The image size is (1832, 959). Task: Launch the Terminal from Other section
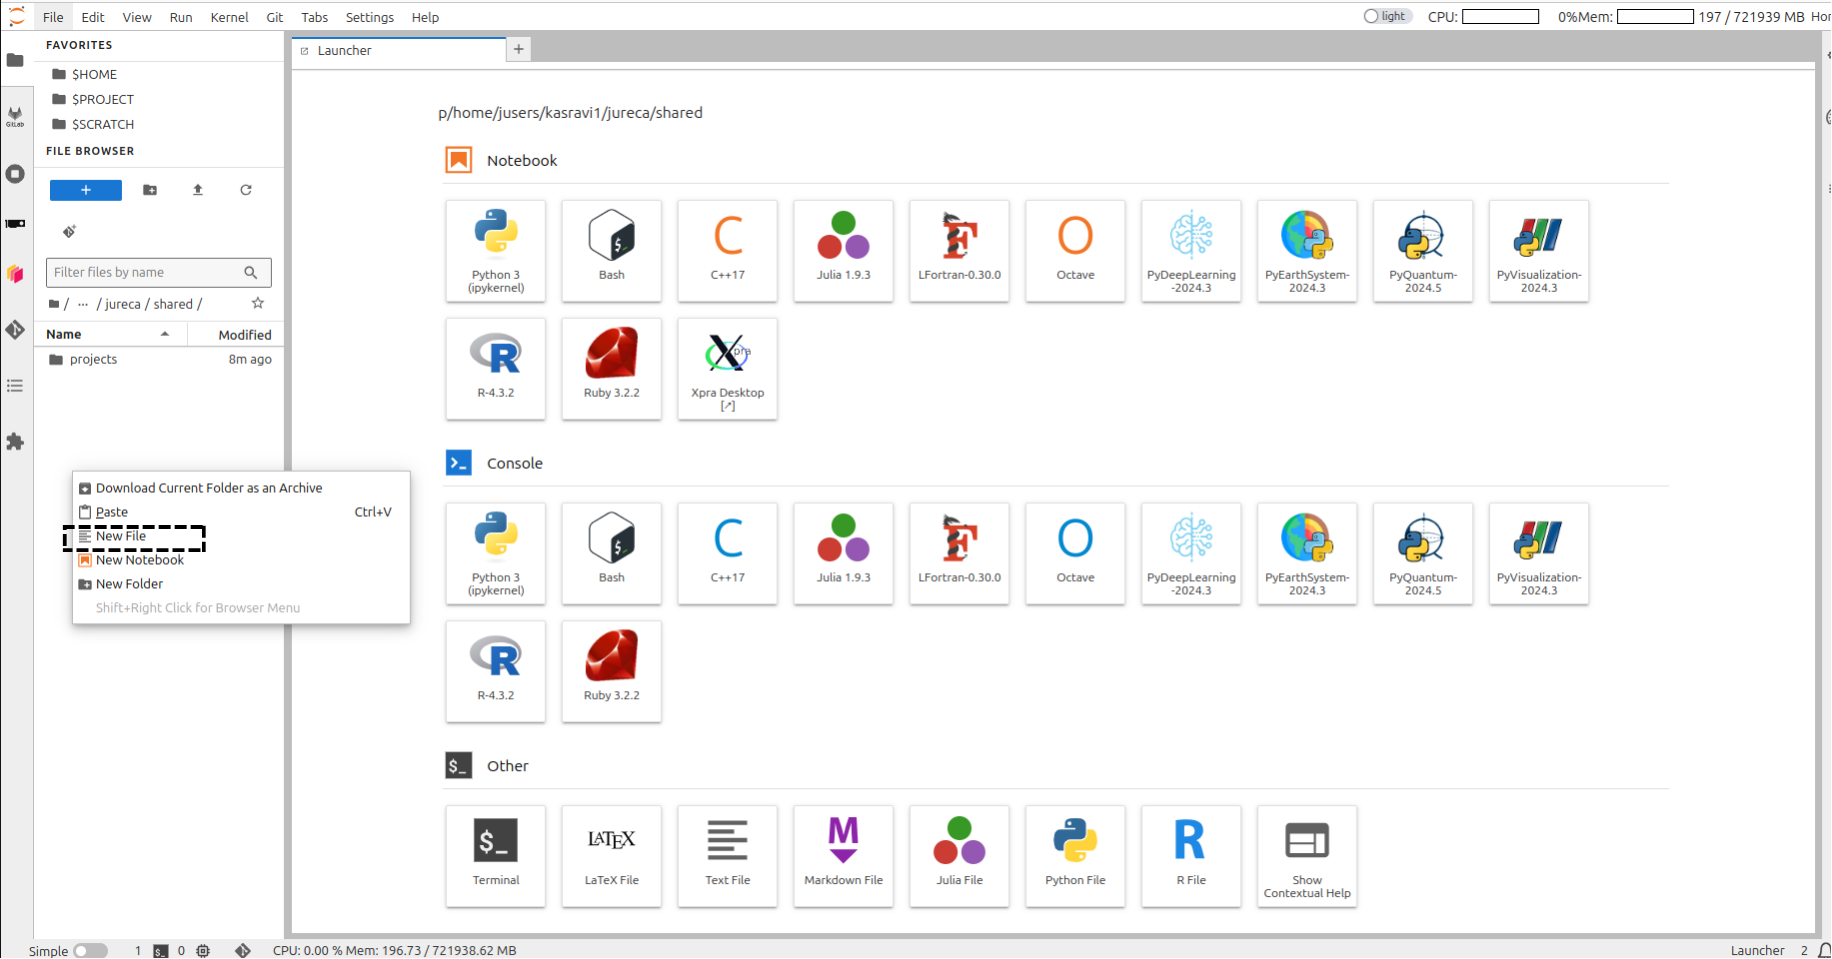point(496,855)
